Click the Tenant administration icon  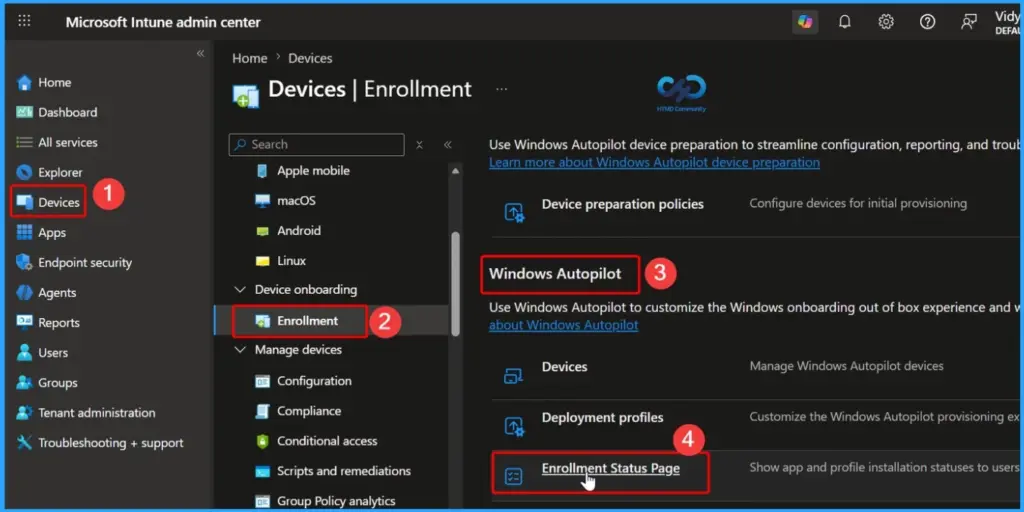[24, 413]
